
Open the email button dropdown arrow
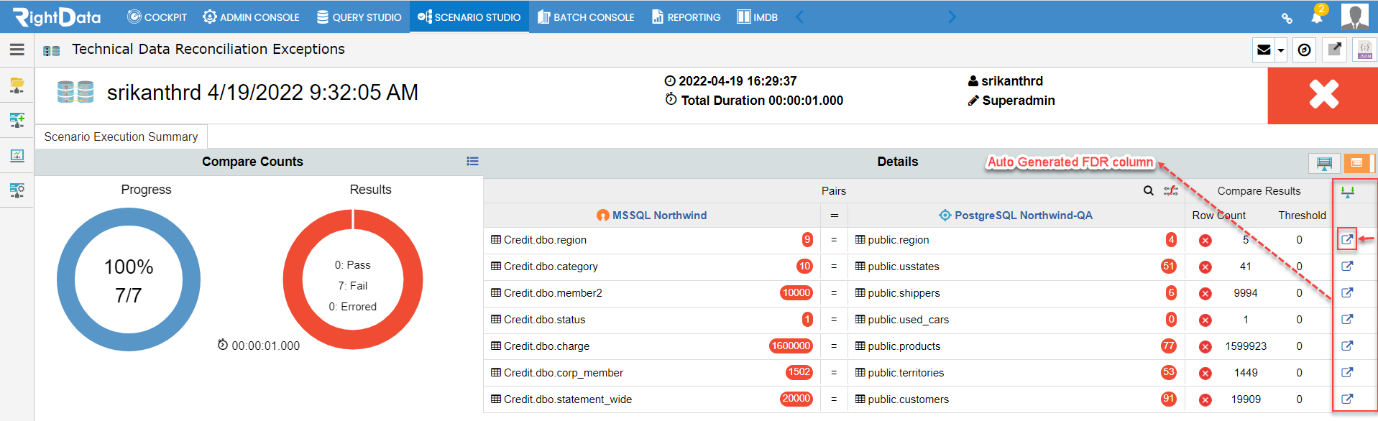tap(1282, 50)
